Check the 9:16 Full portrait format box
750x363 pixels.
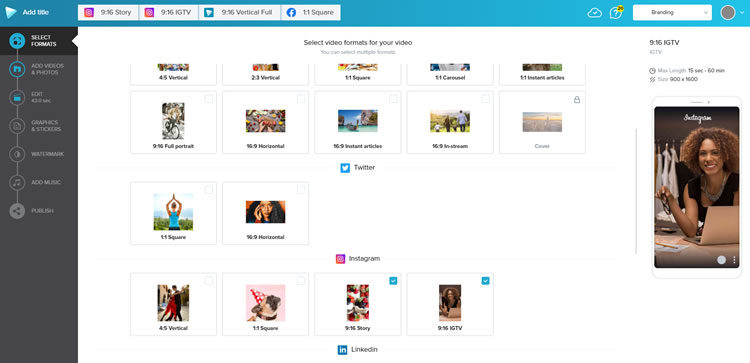point(209,99)
